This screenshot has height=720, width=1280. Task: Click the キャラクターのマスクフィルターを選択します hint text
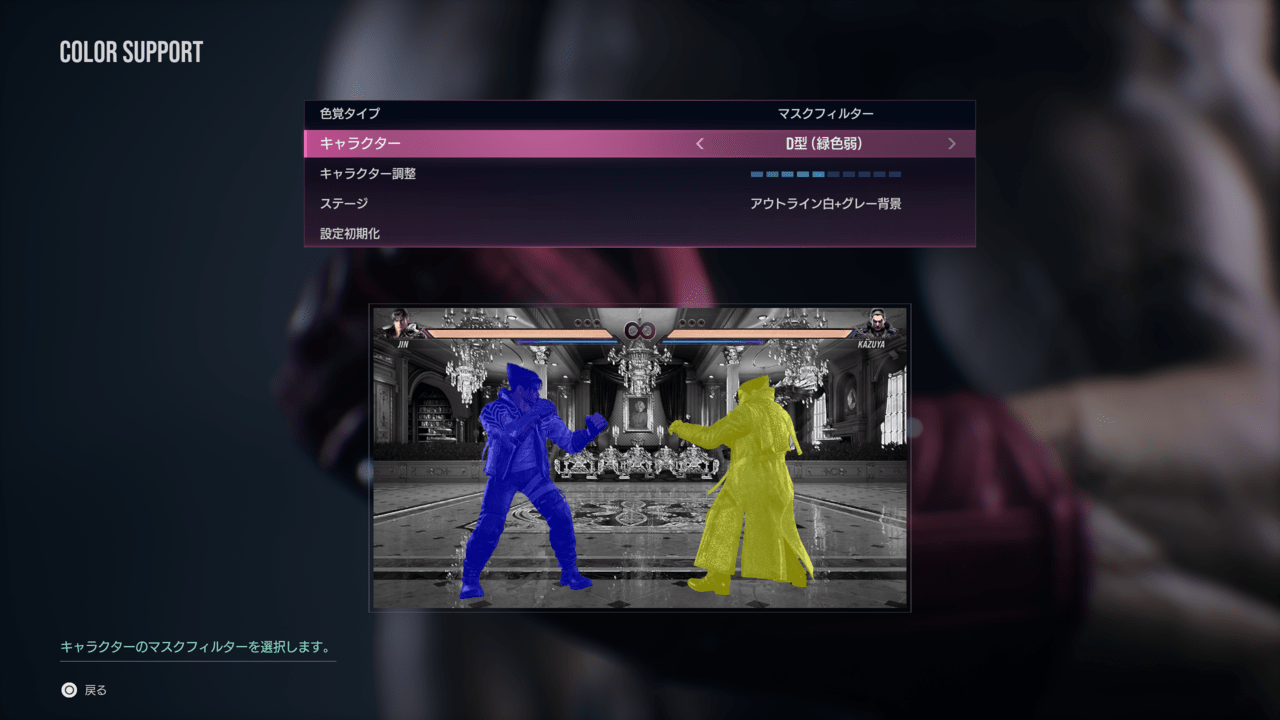(195, 647)
